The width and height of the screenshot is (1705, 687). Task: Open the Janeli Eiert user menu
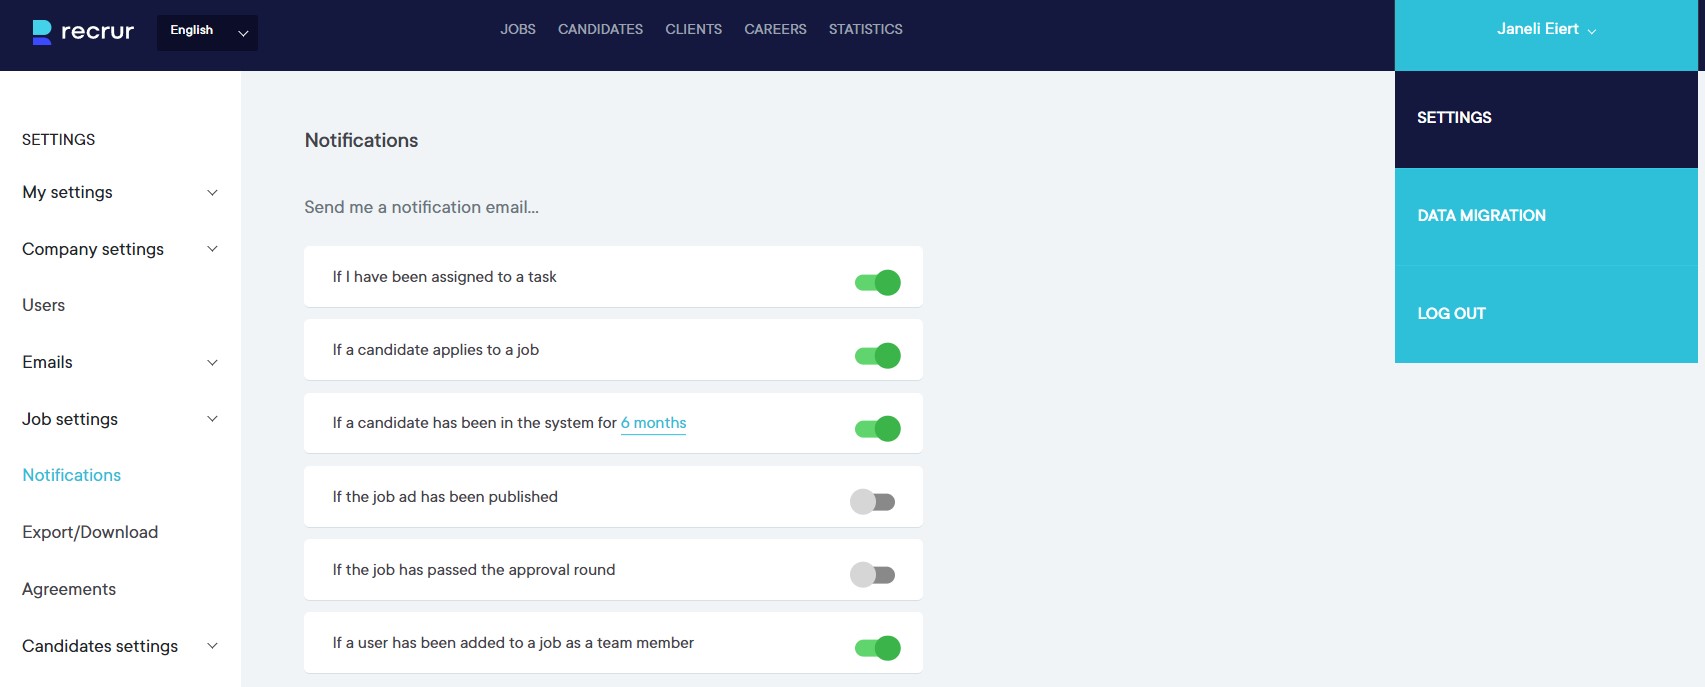click(1545, 30)
